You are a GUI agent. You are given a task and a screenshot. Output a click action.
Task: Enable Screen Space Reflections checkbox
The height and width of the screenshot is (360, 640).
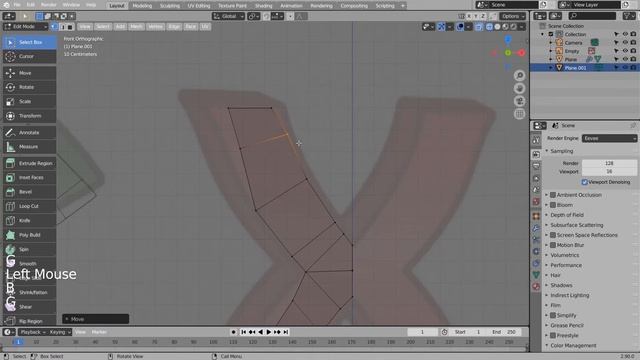click(x=553, y=235)
